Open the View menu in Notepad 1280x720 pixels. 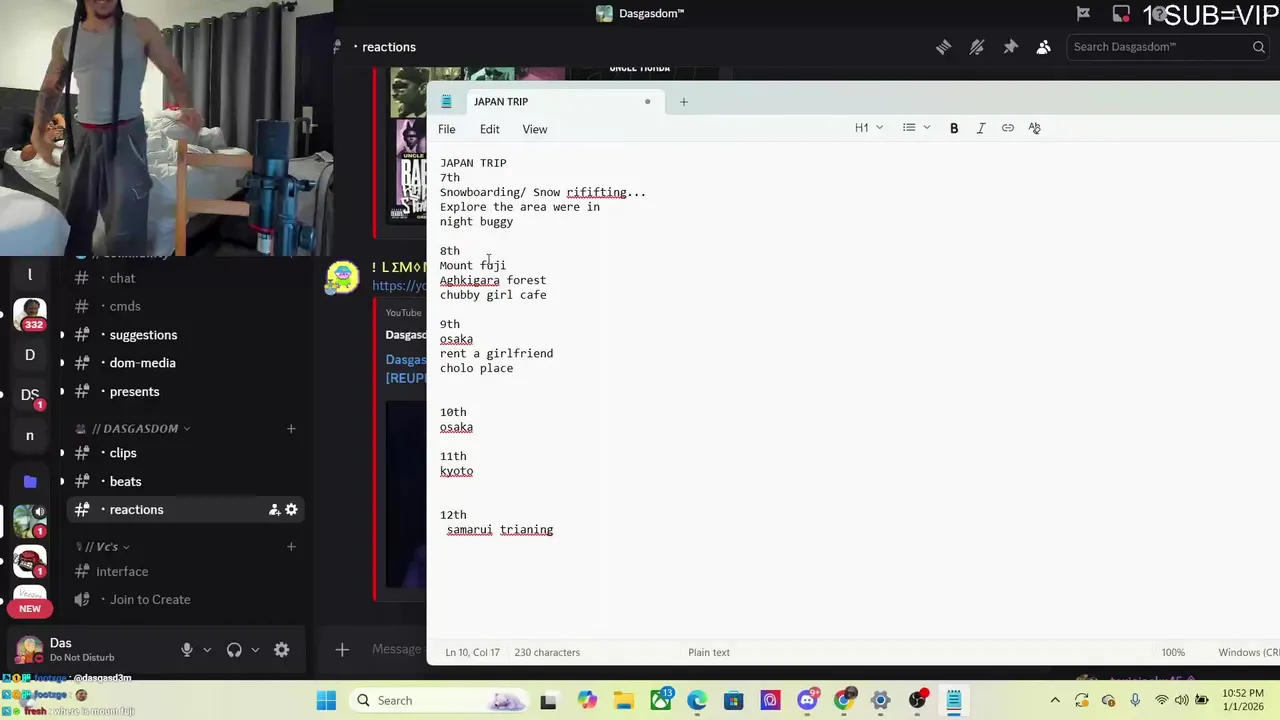pos(535,129)
